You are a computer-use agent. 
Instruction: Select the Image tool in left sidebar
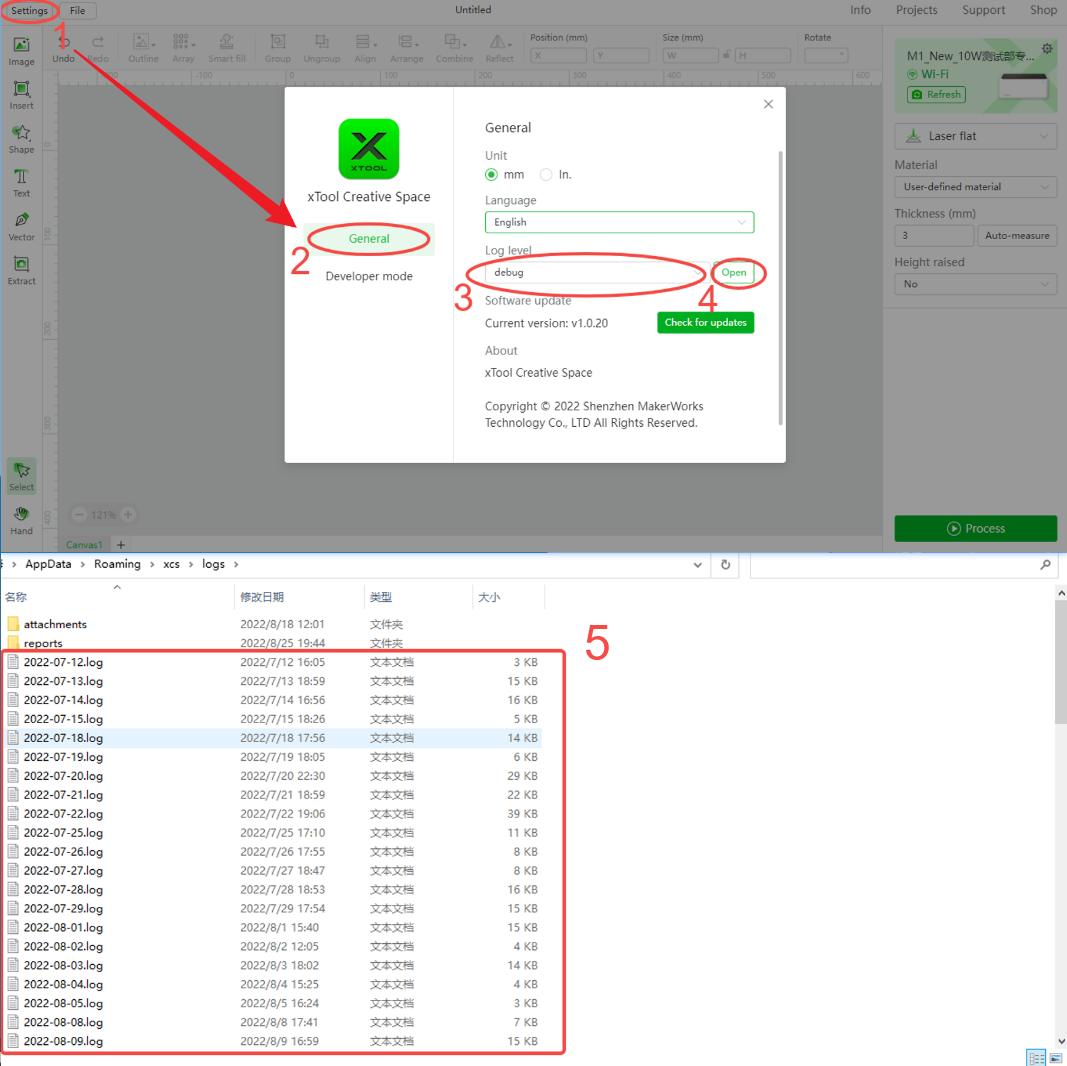coord(21,50)
